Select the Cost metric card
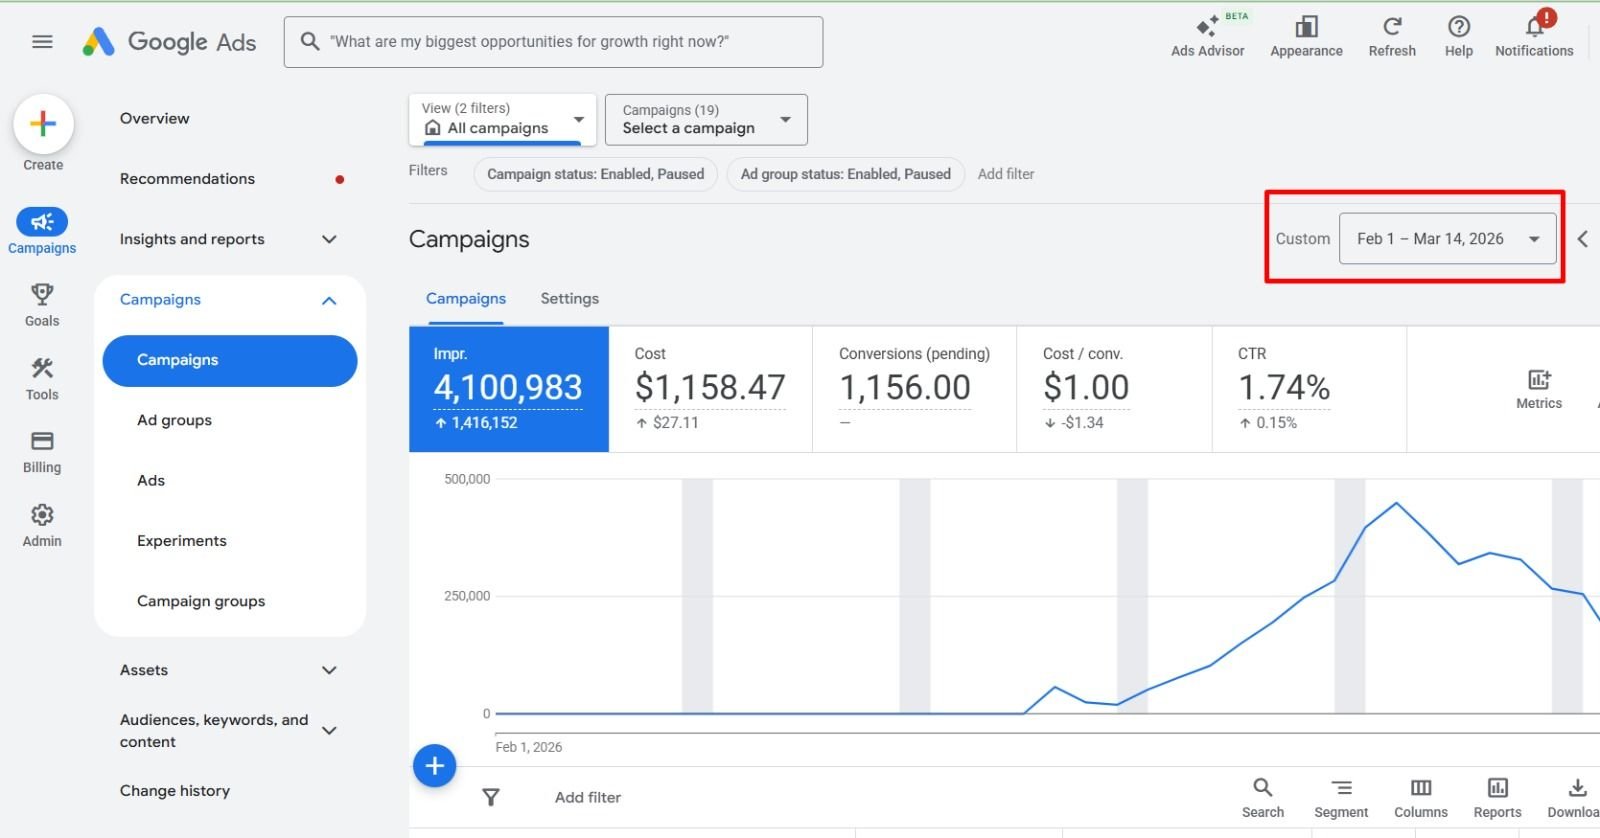Screen dimensions: 1600x838 coord(710,389)
